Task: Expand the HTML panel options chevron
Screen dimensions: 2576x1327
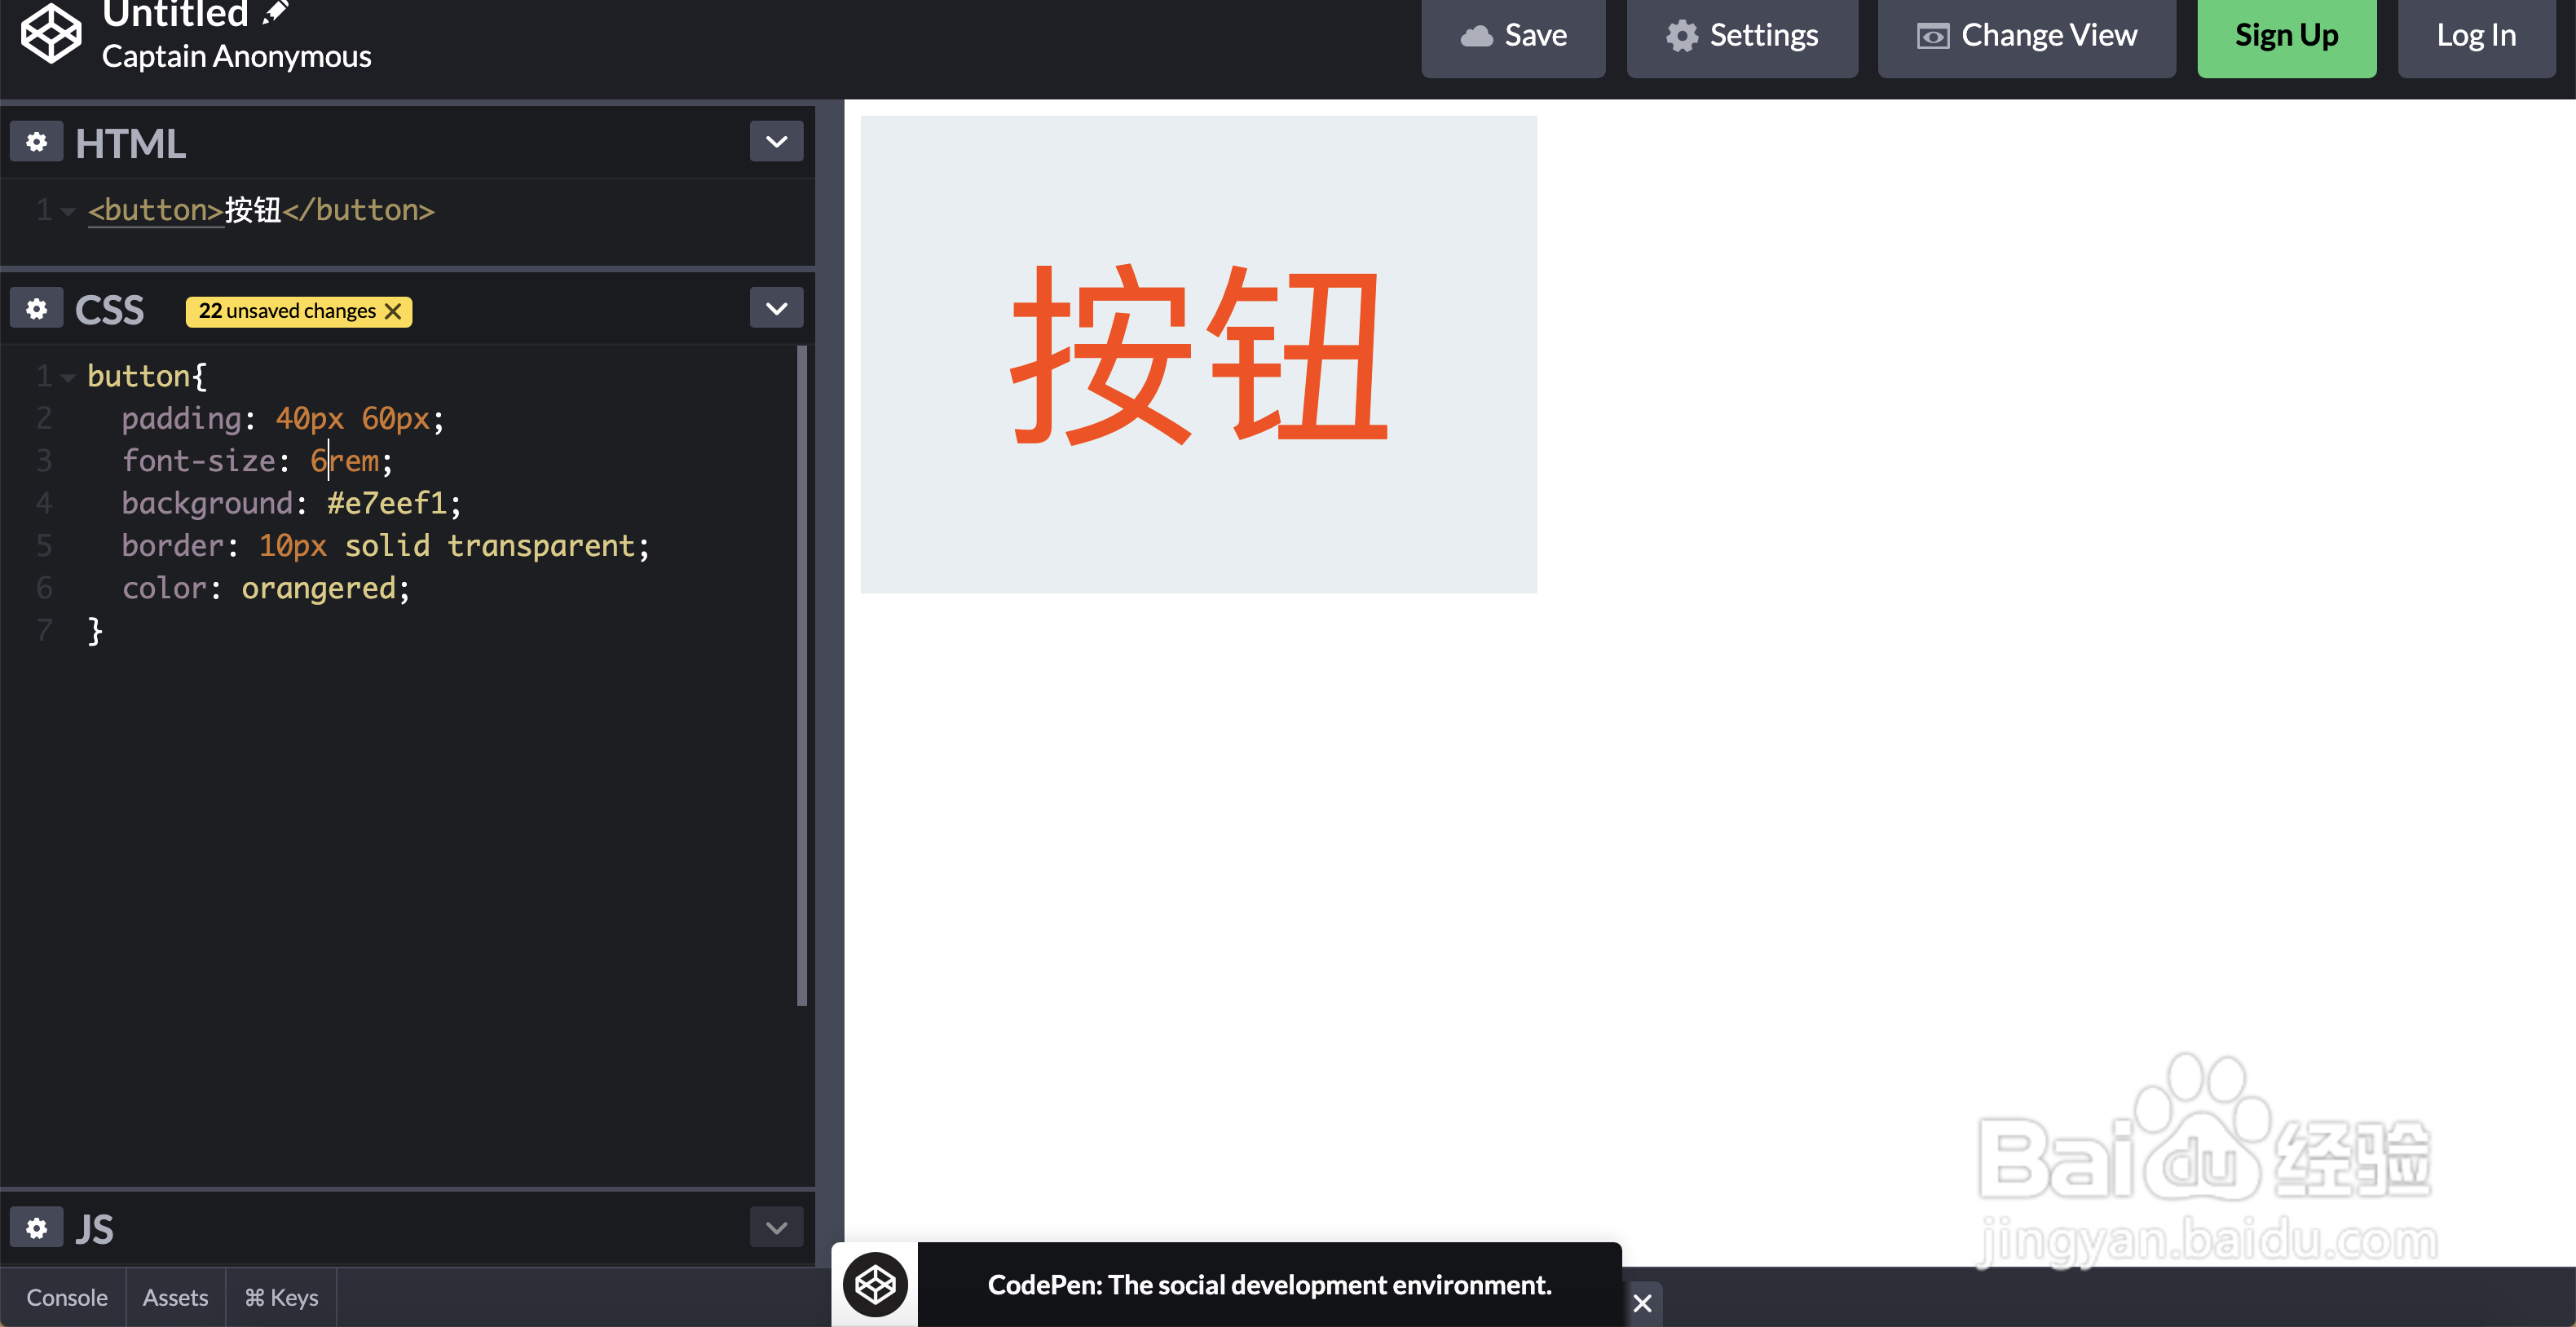Action: pos(776,141)
